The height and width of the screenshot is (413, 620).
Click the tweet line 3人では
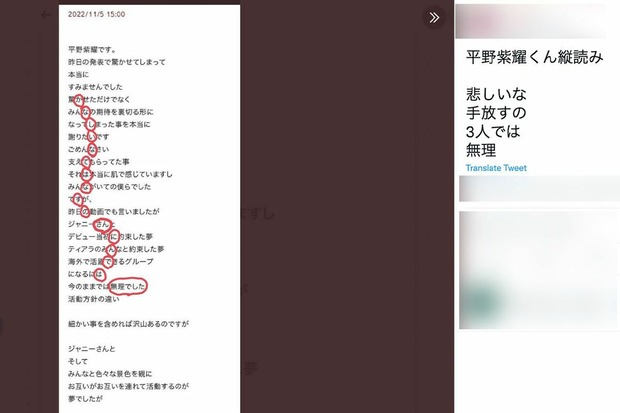click(x=493, y=131)
